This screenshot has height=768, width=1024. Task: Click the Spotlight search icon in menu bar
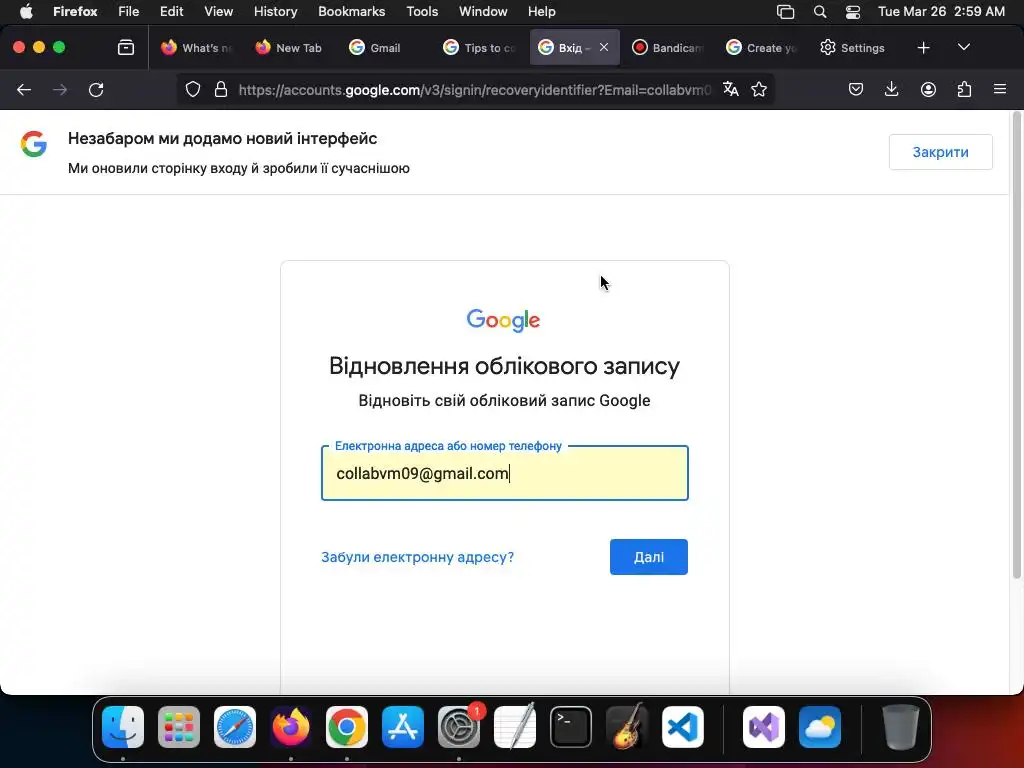820,11
